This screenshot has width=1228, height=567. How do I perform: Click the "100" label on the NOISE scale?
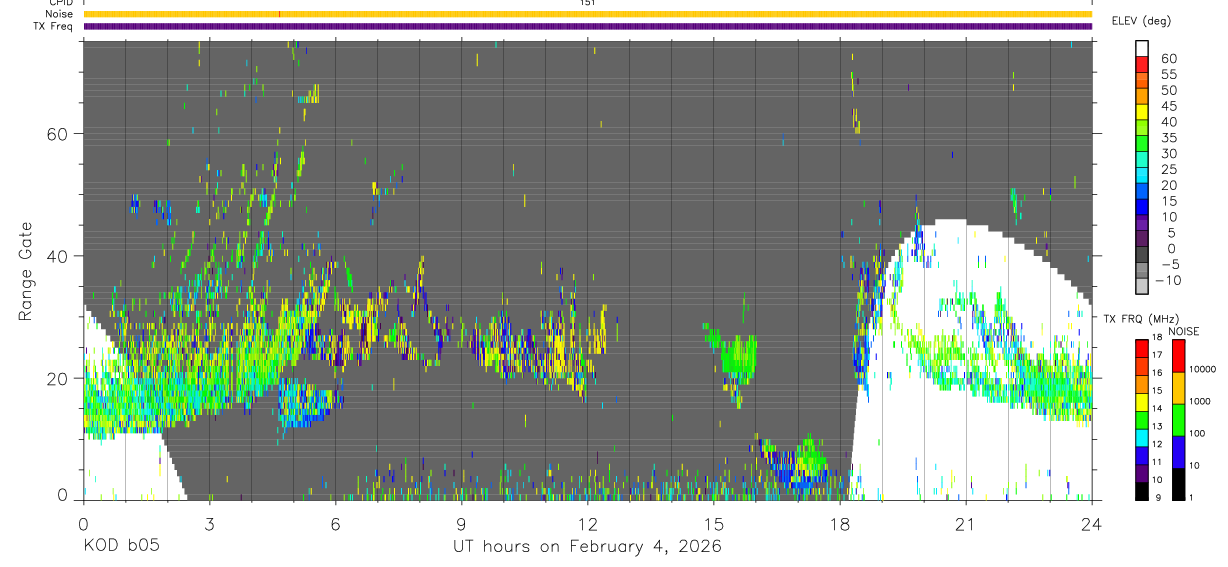tap(1197, 433)
